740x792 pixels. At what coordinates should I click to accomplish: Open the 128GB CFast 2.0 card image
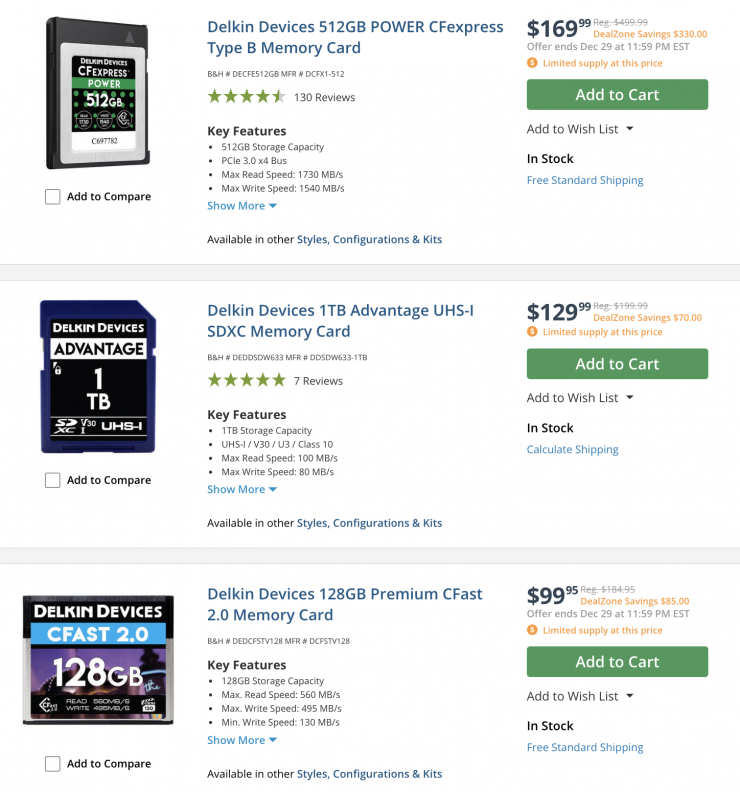tap(98, 660)
